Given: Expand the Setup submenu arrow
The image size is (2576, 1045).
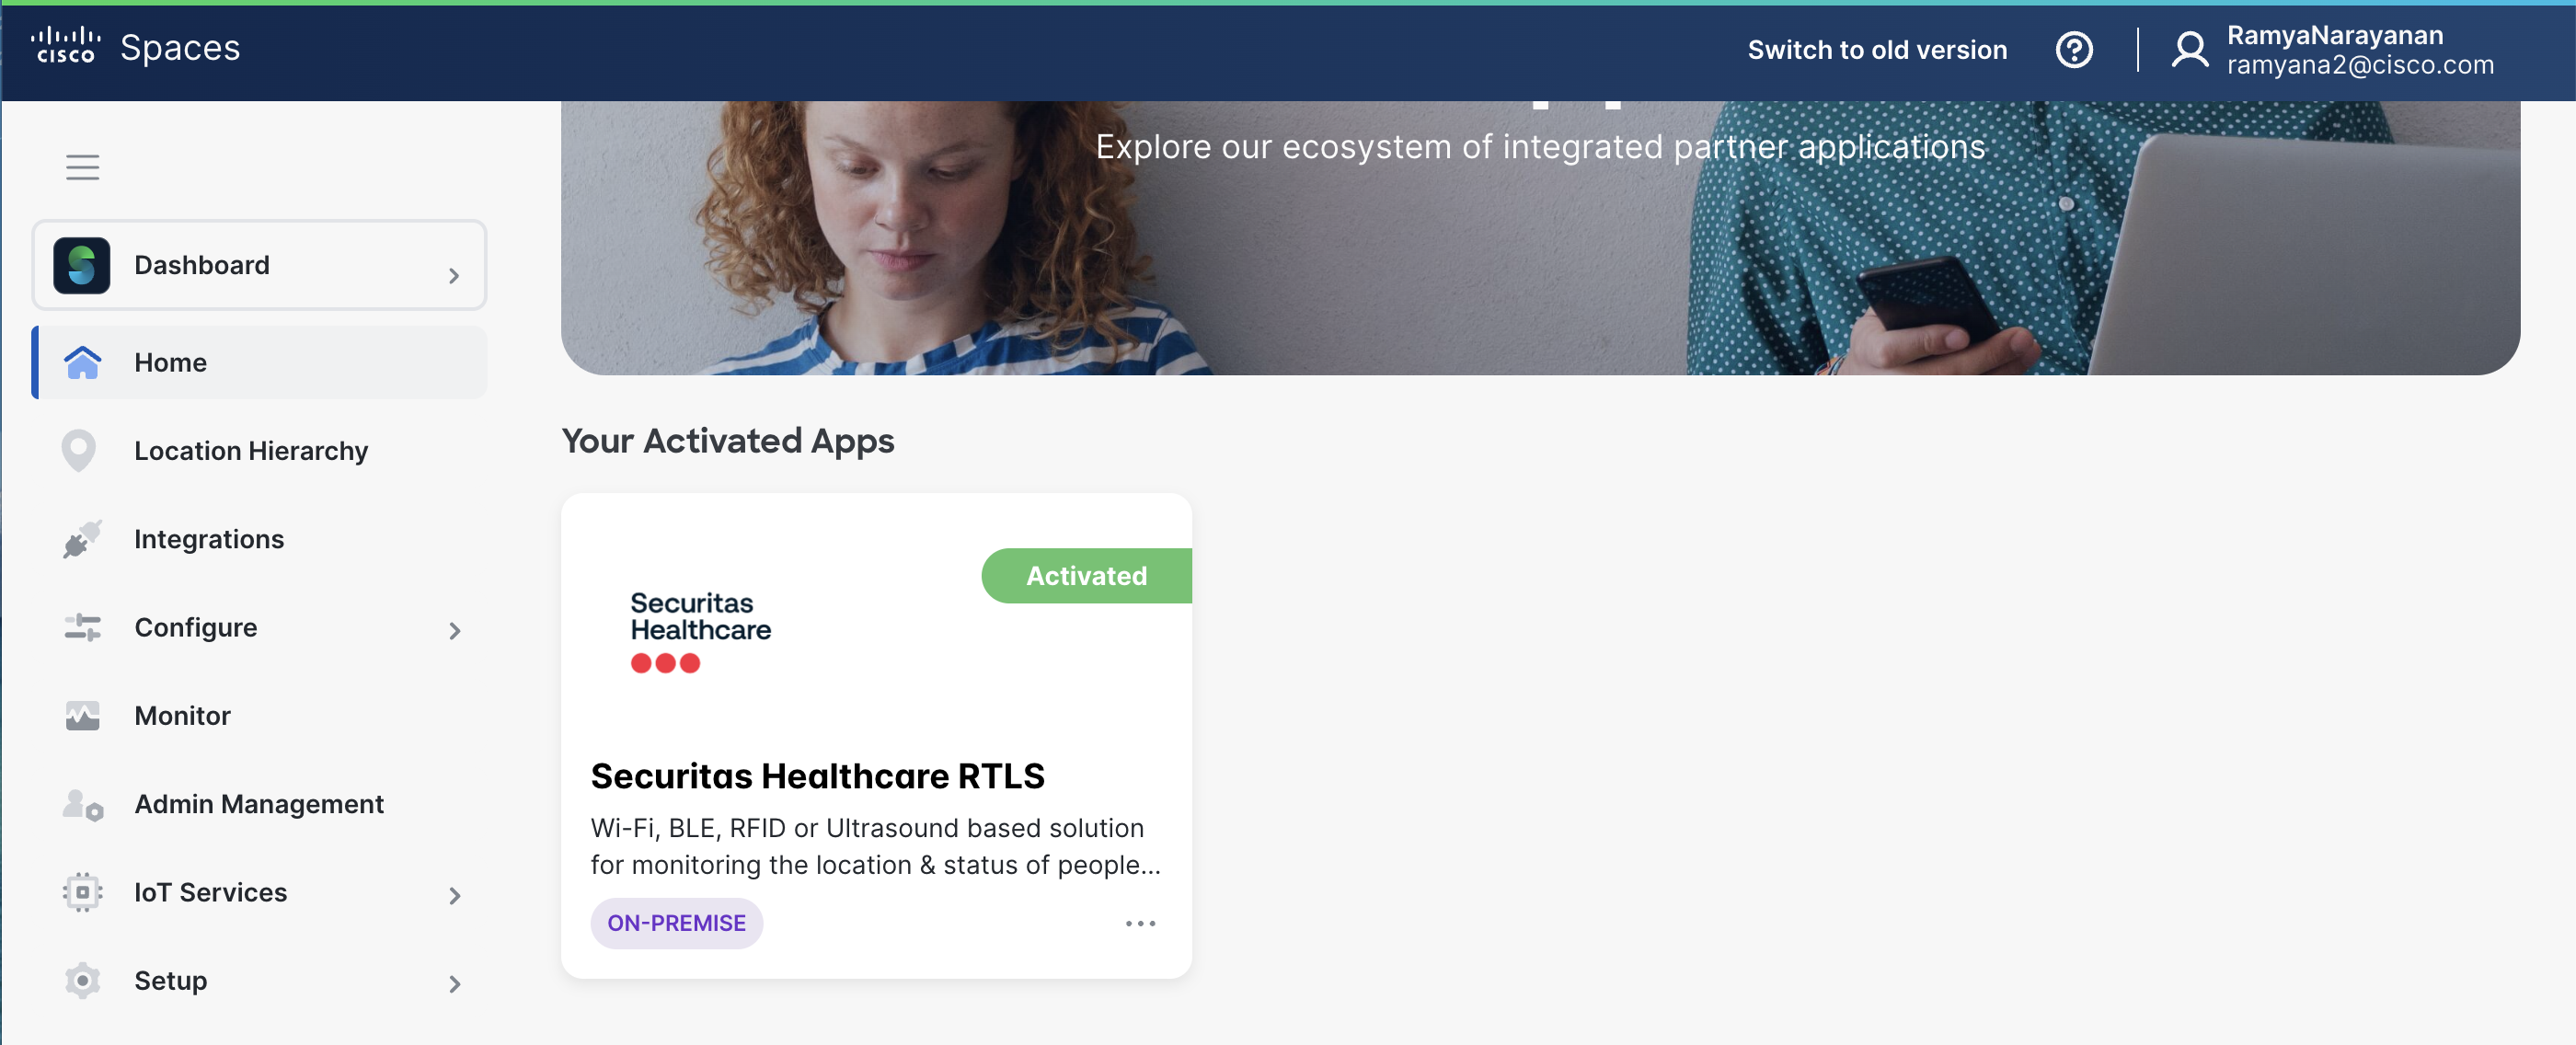Looking at the screenshot, I should 455,984.
